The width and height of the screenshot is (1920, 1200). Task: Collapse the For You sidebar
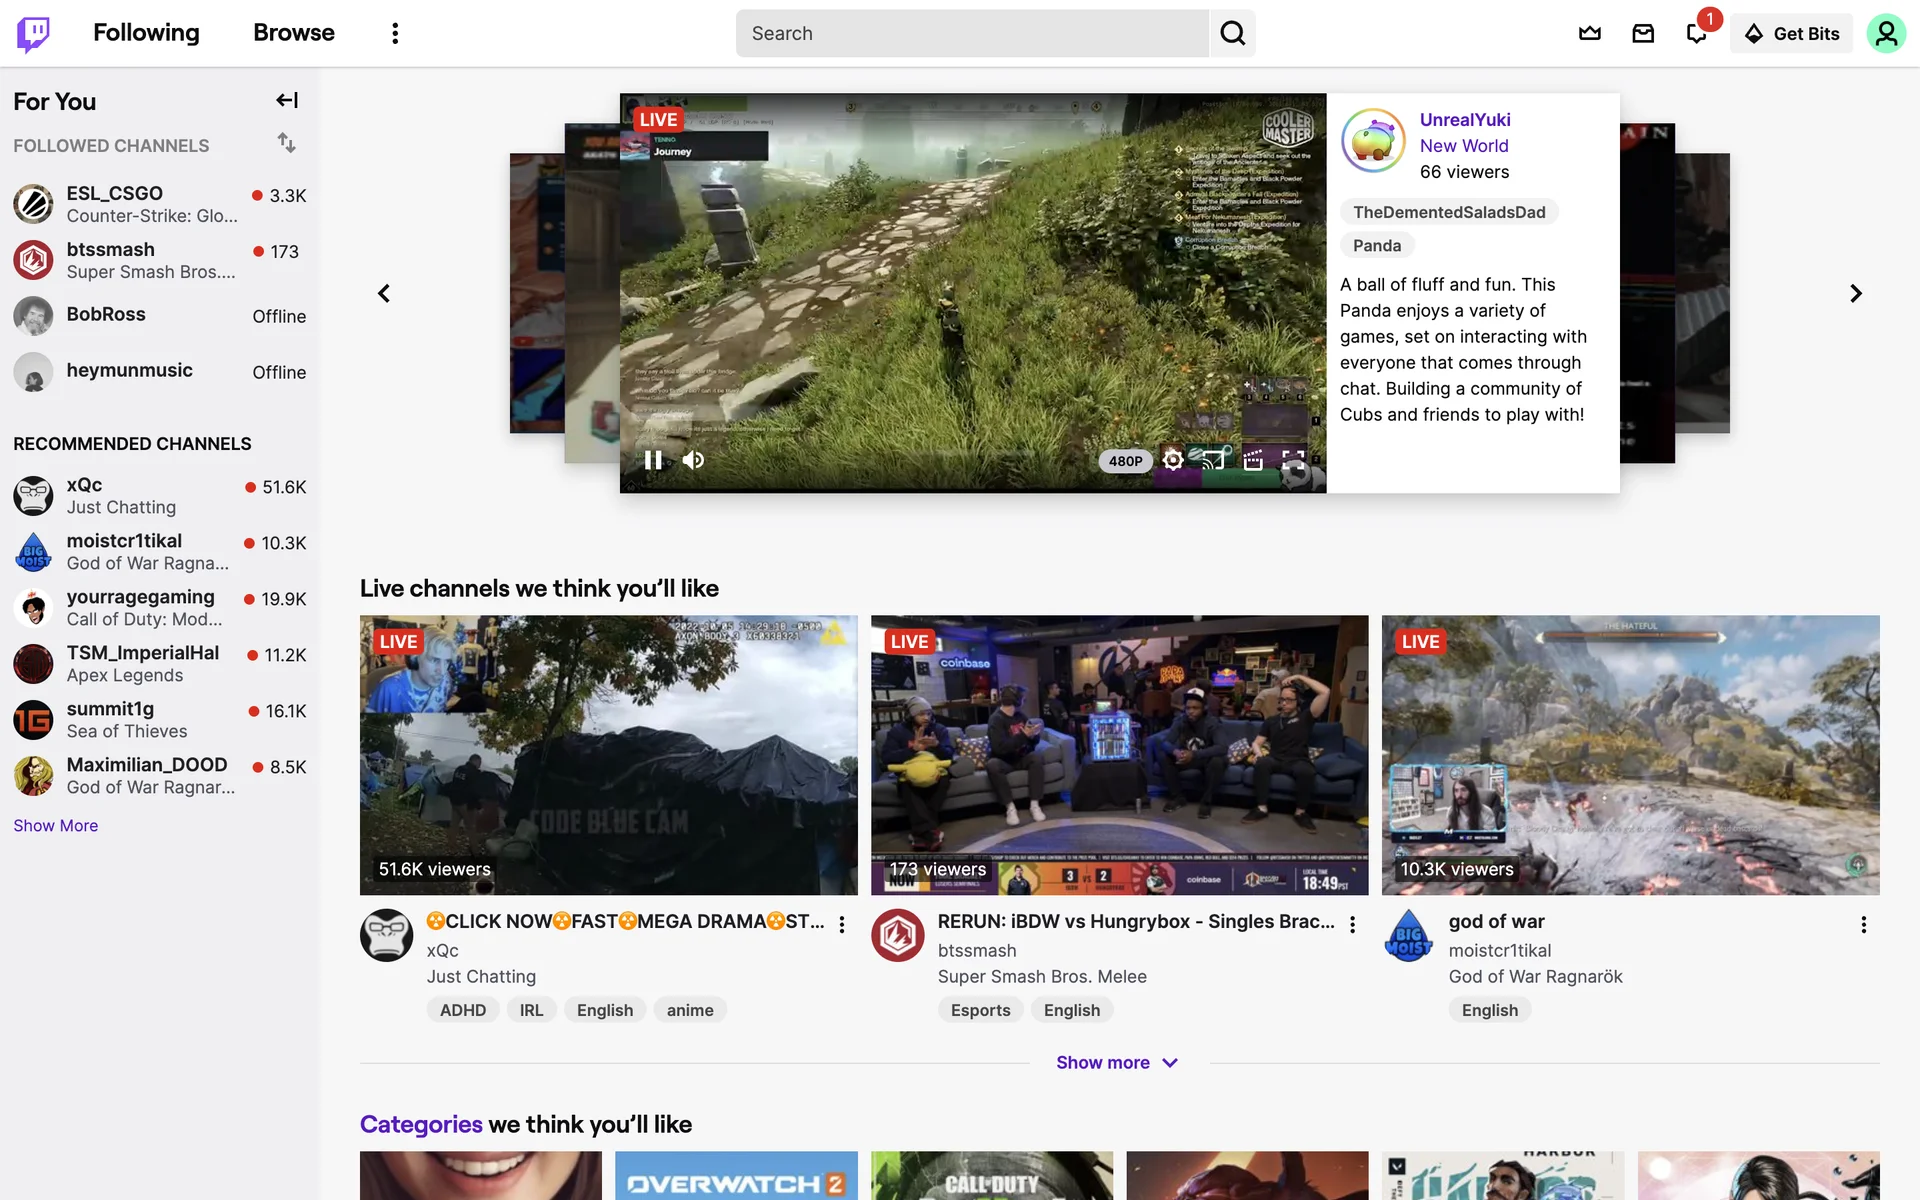coord(287,100)
